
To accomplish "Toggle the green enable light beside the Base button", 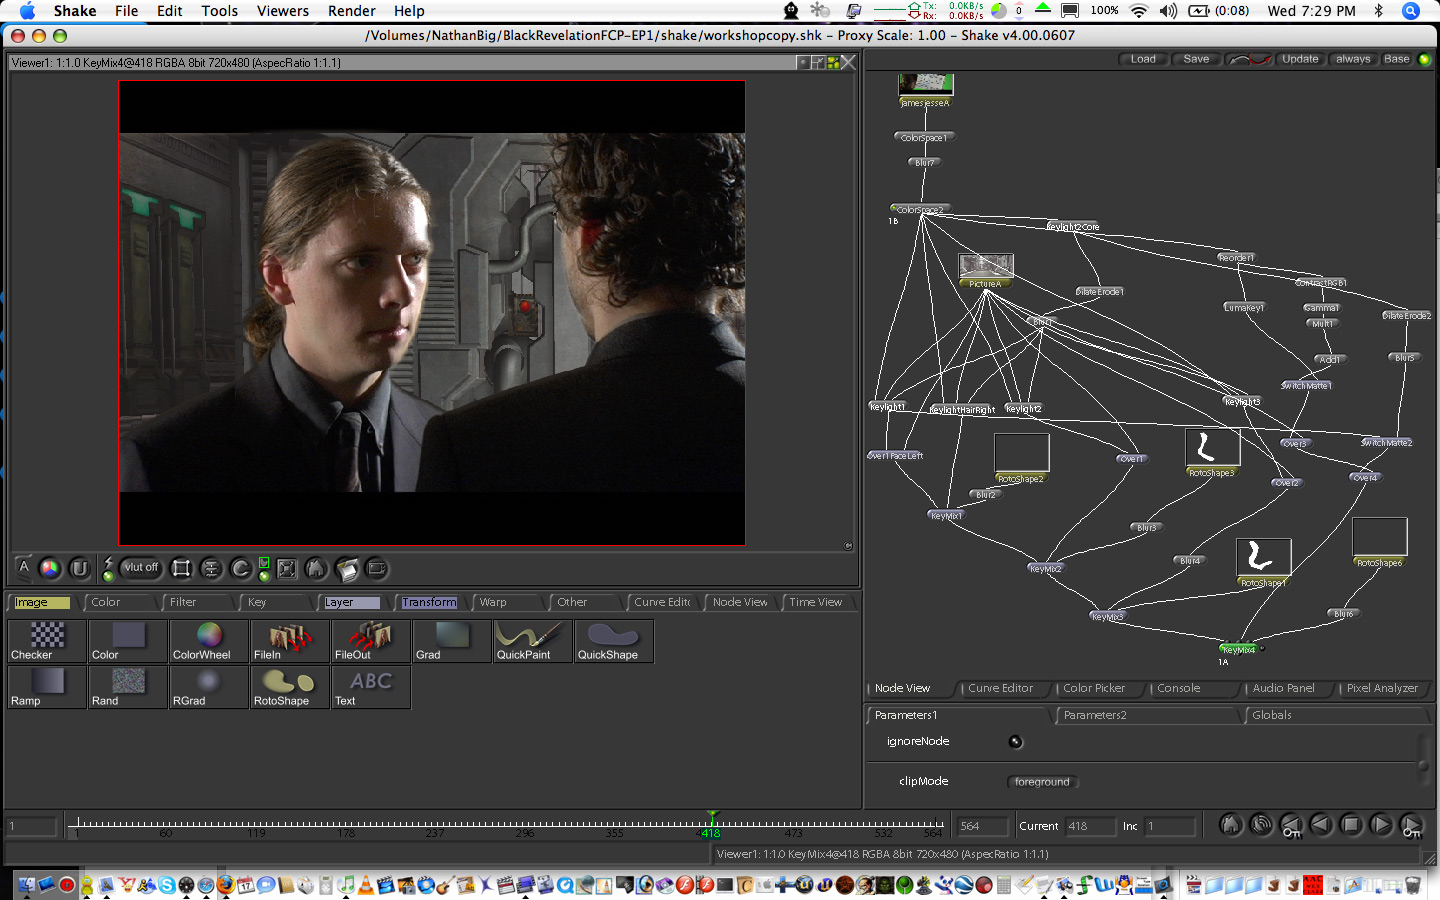I will coord(1424,59).
